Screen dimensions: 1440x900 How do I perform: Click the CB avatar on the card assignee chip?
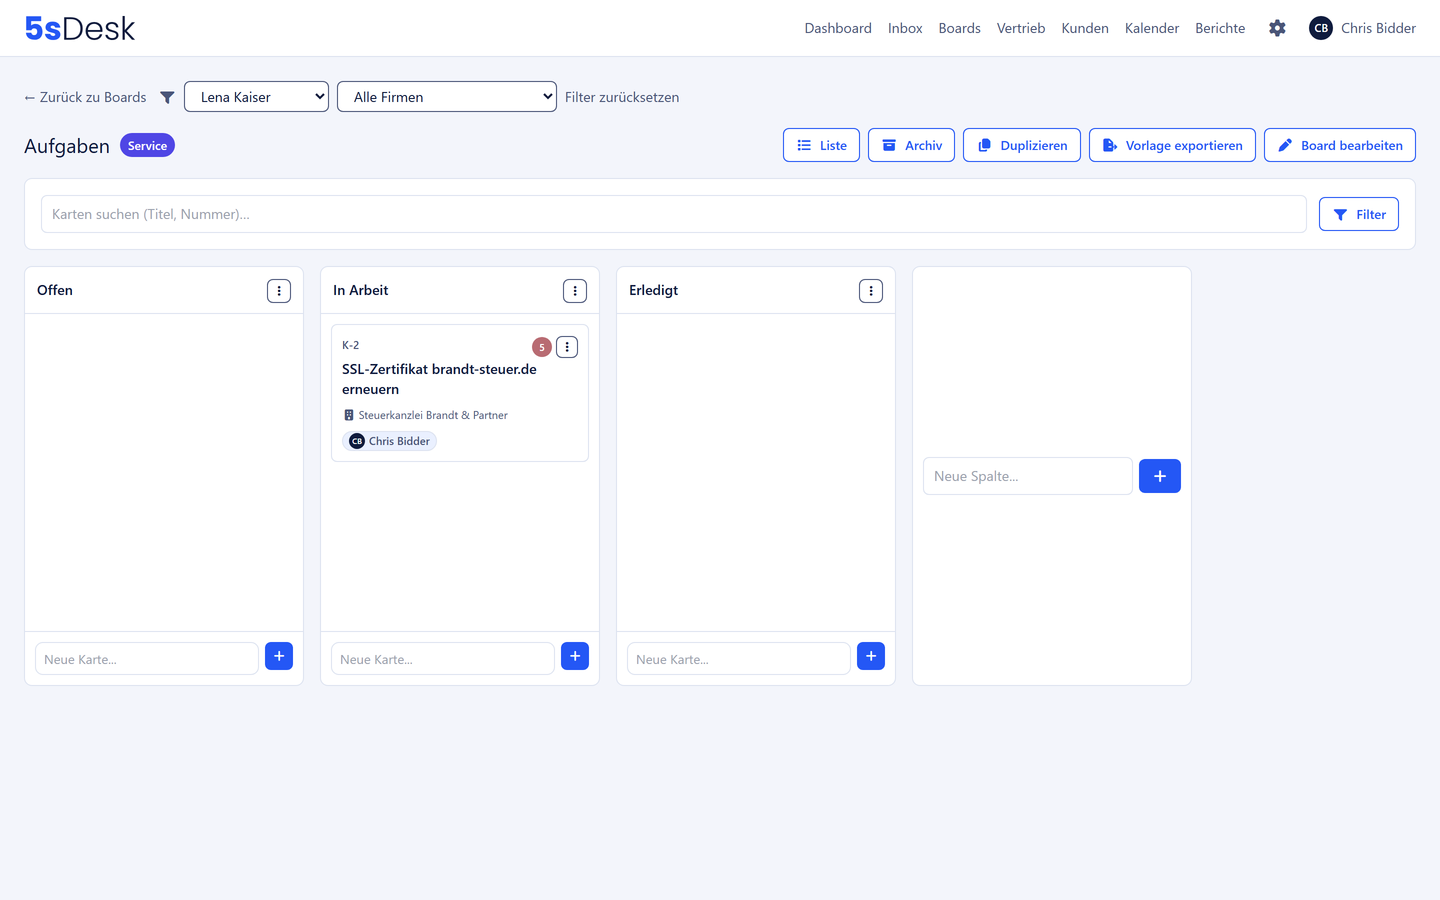pos(357,441)
